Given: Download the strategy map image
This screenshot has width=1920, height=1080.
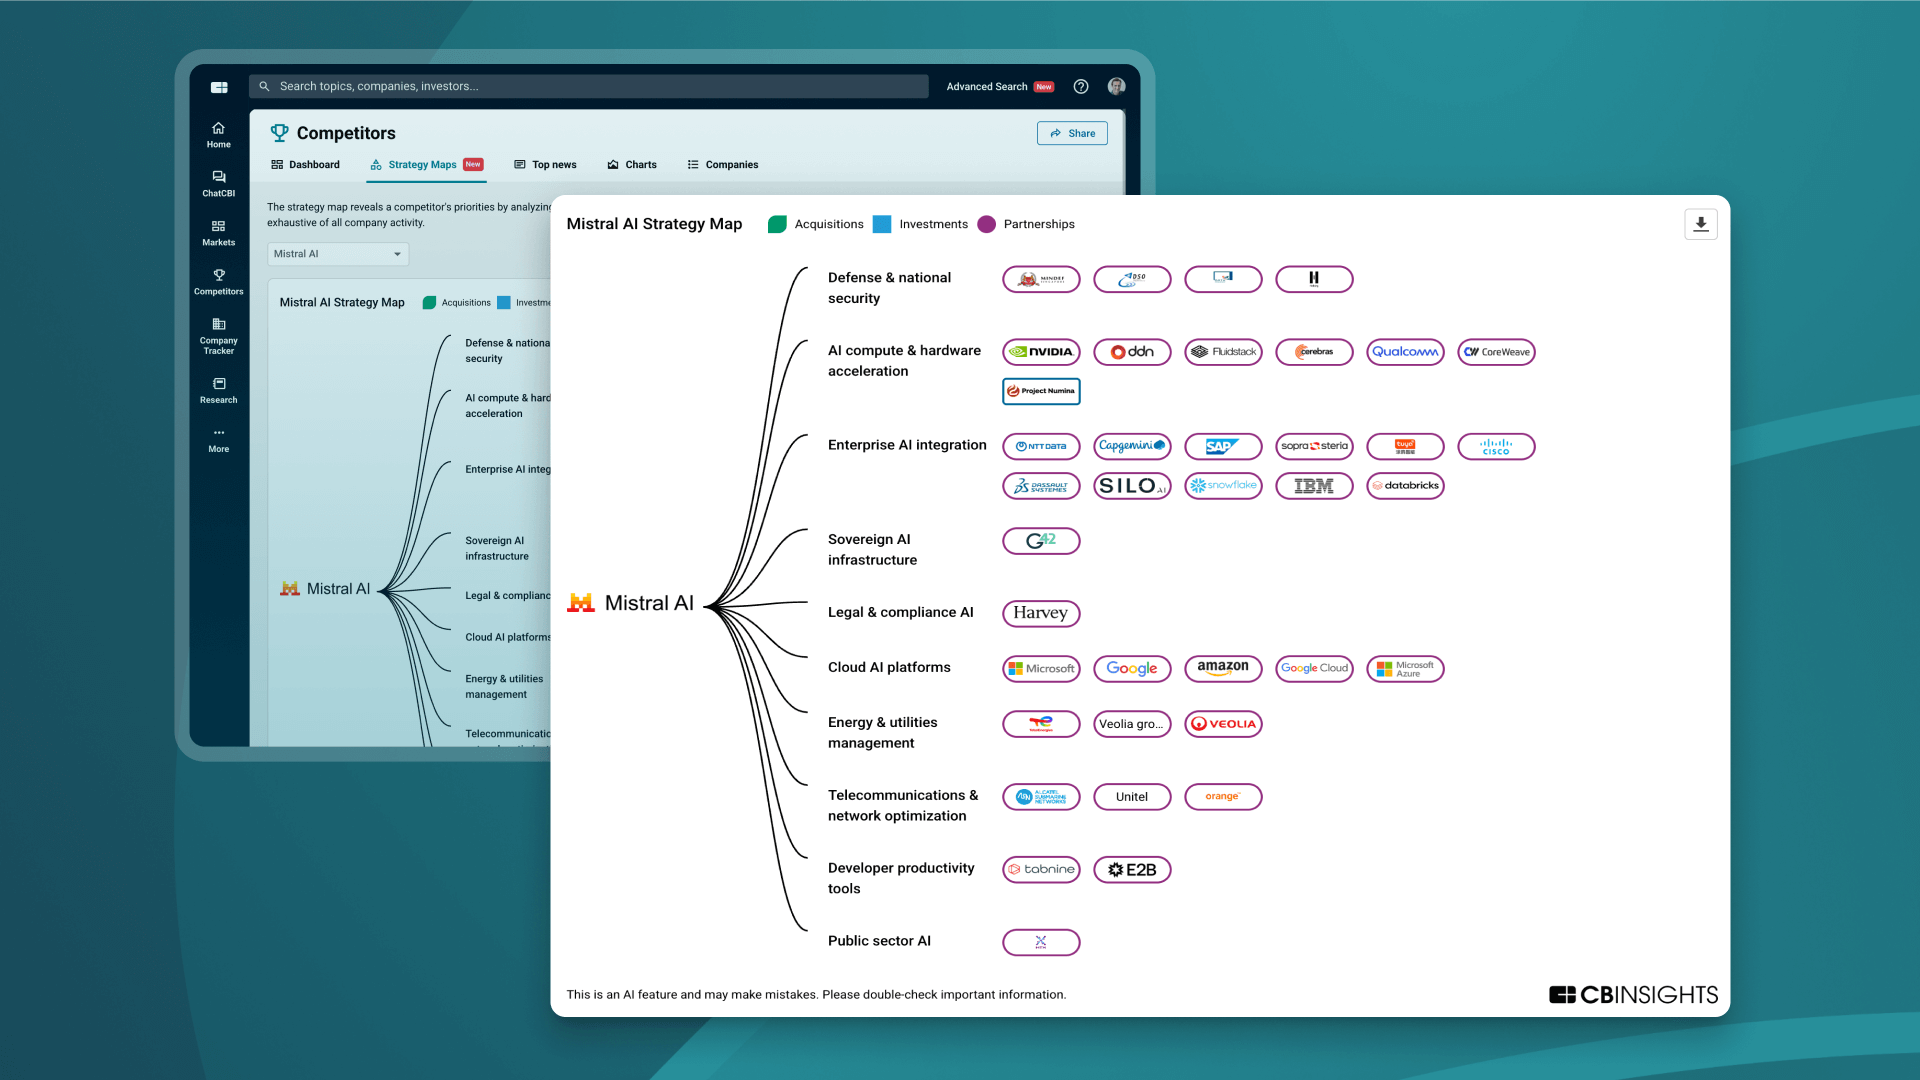Looking at the screenshot, I should (1700, 224).
